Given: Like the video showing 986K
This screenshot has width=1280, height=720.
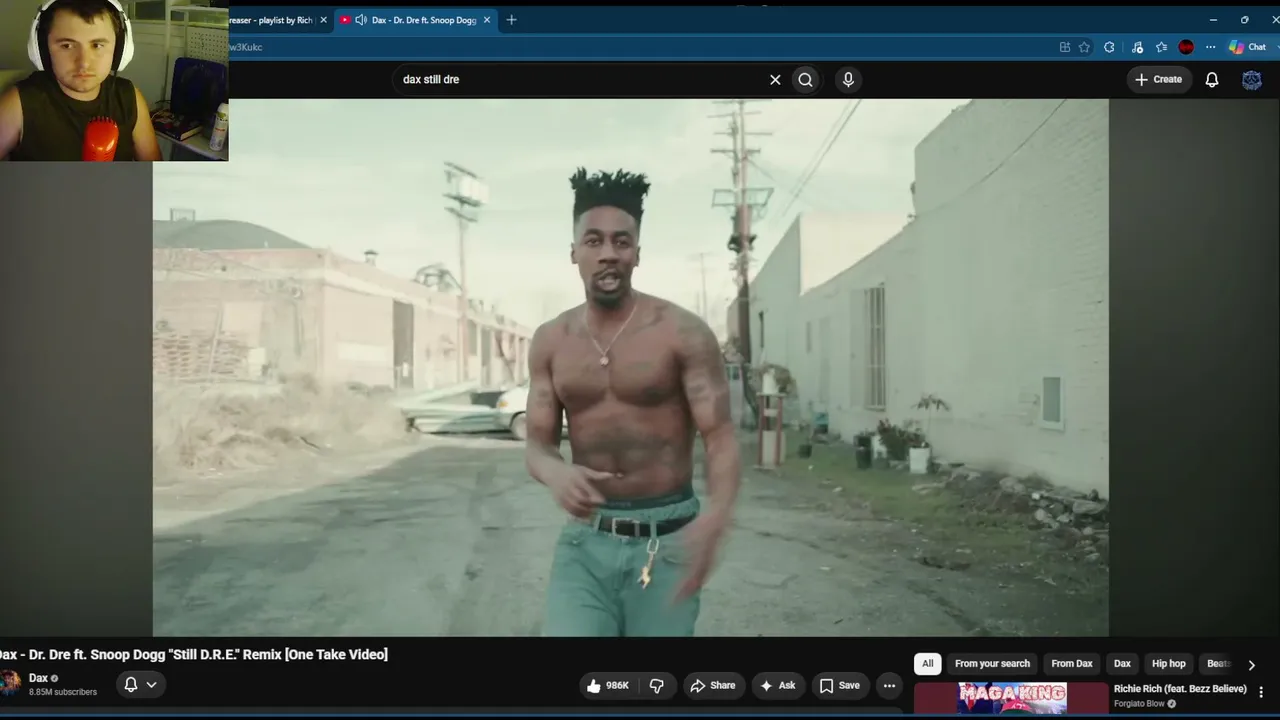Looking at the screenshot, I should [608, 685].
